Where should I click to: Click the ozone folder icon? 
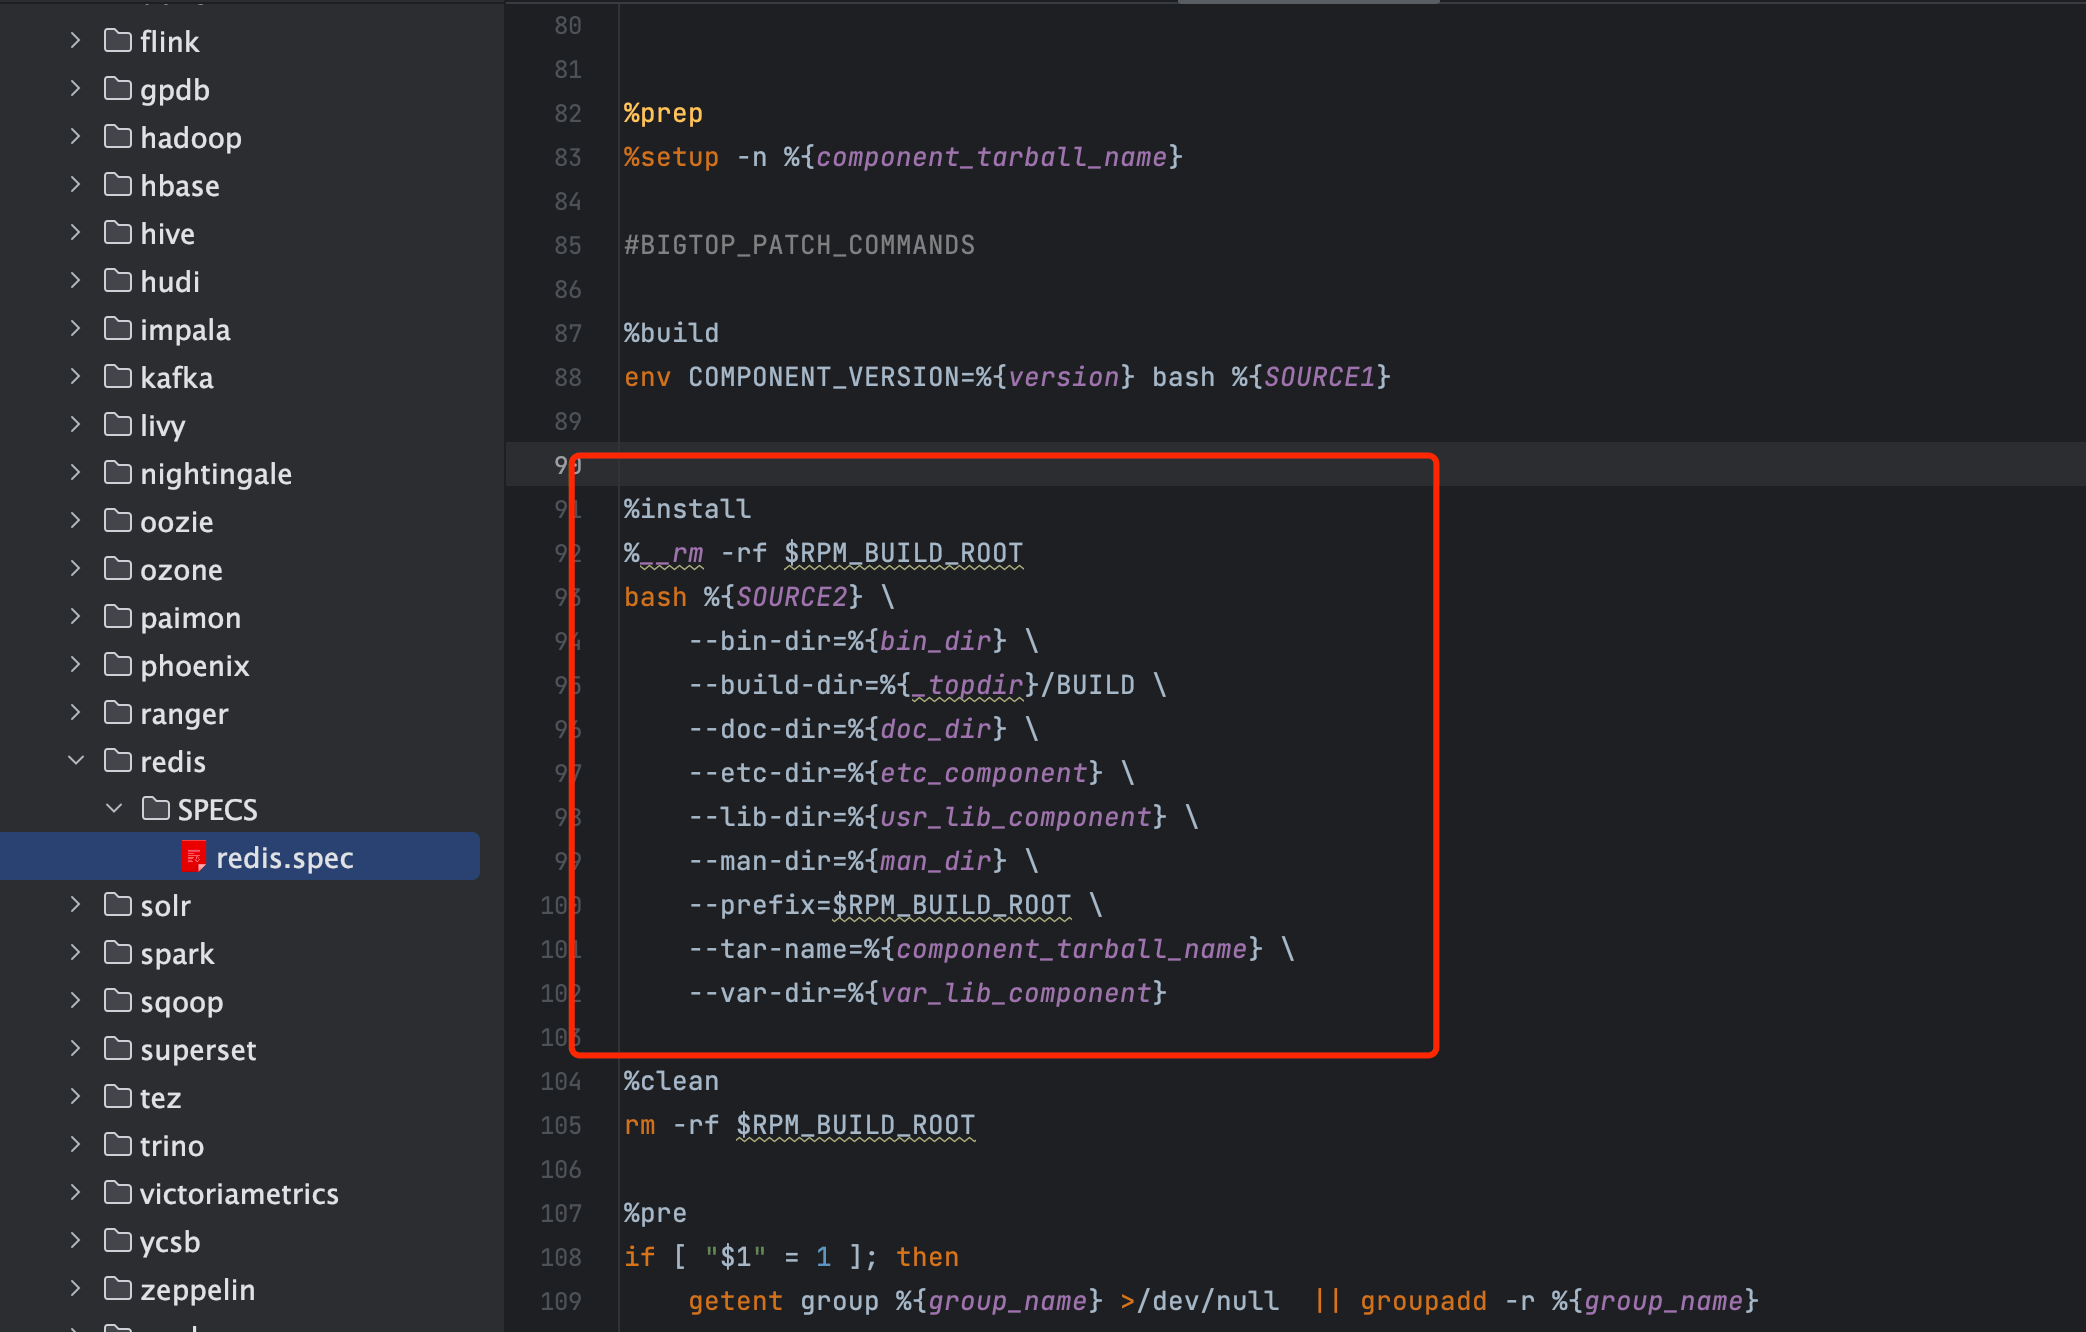click(118, 569)
